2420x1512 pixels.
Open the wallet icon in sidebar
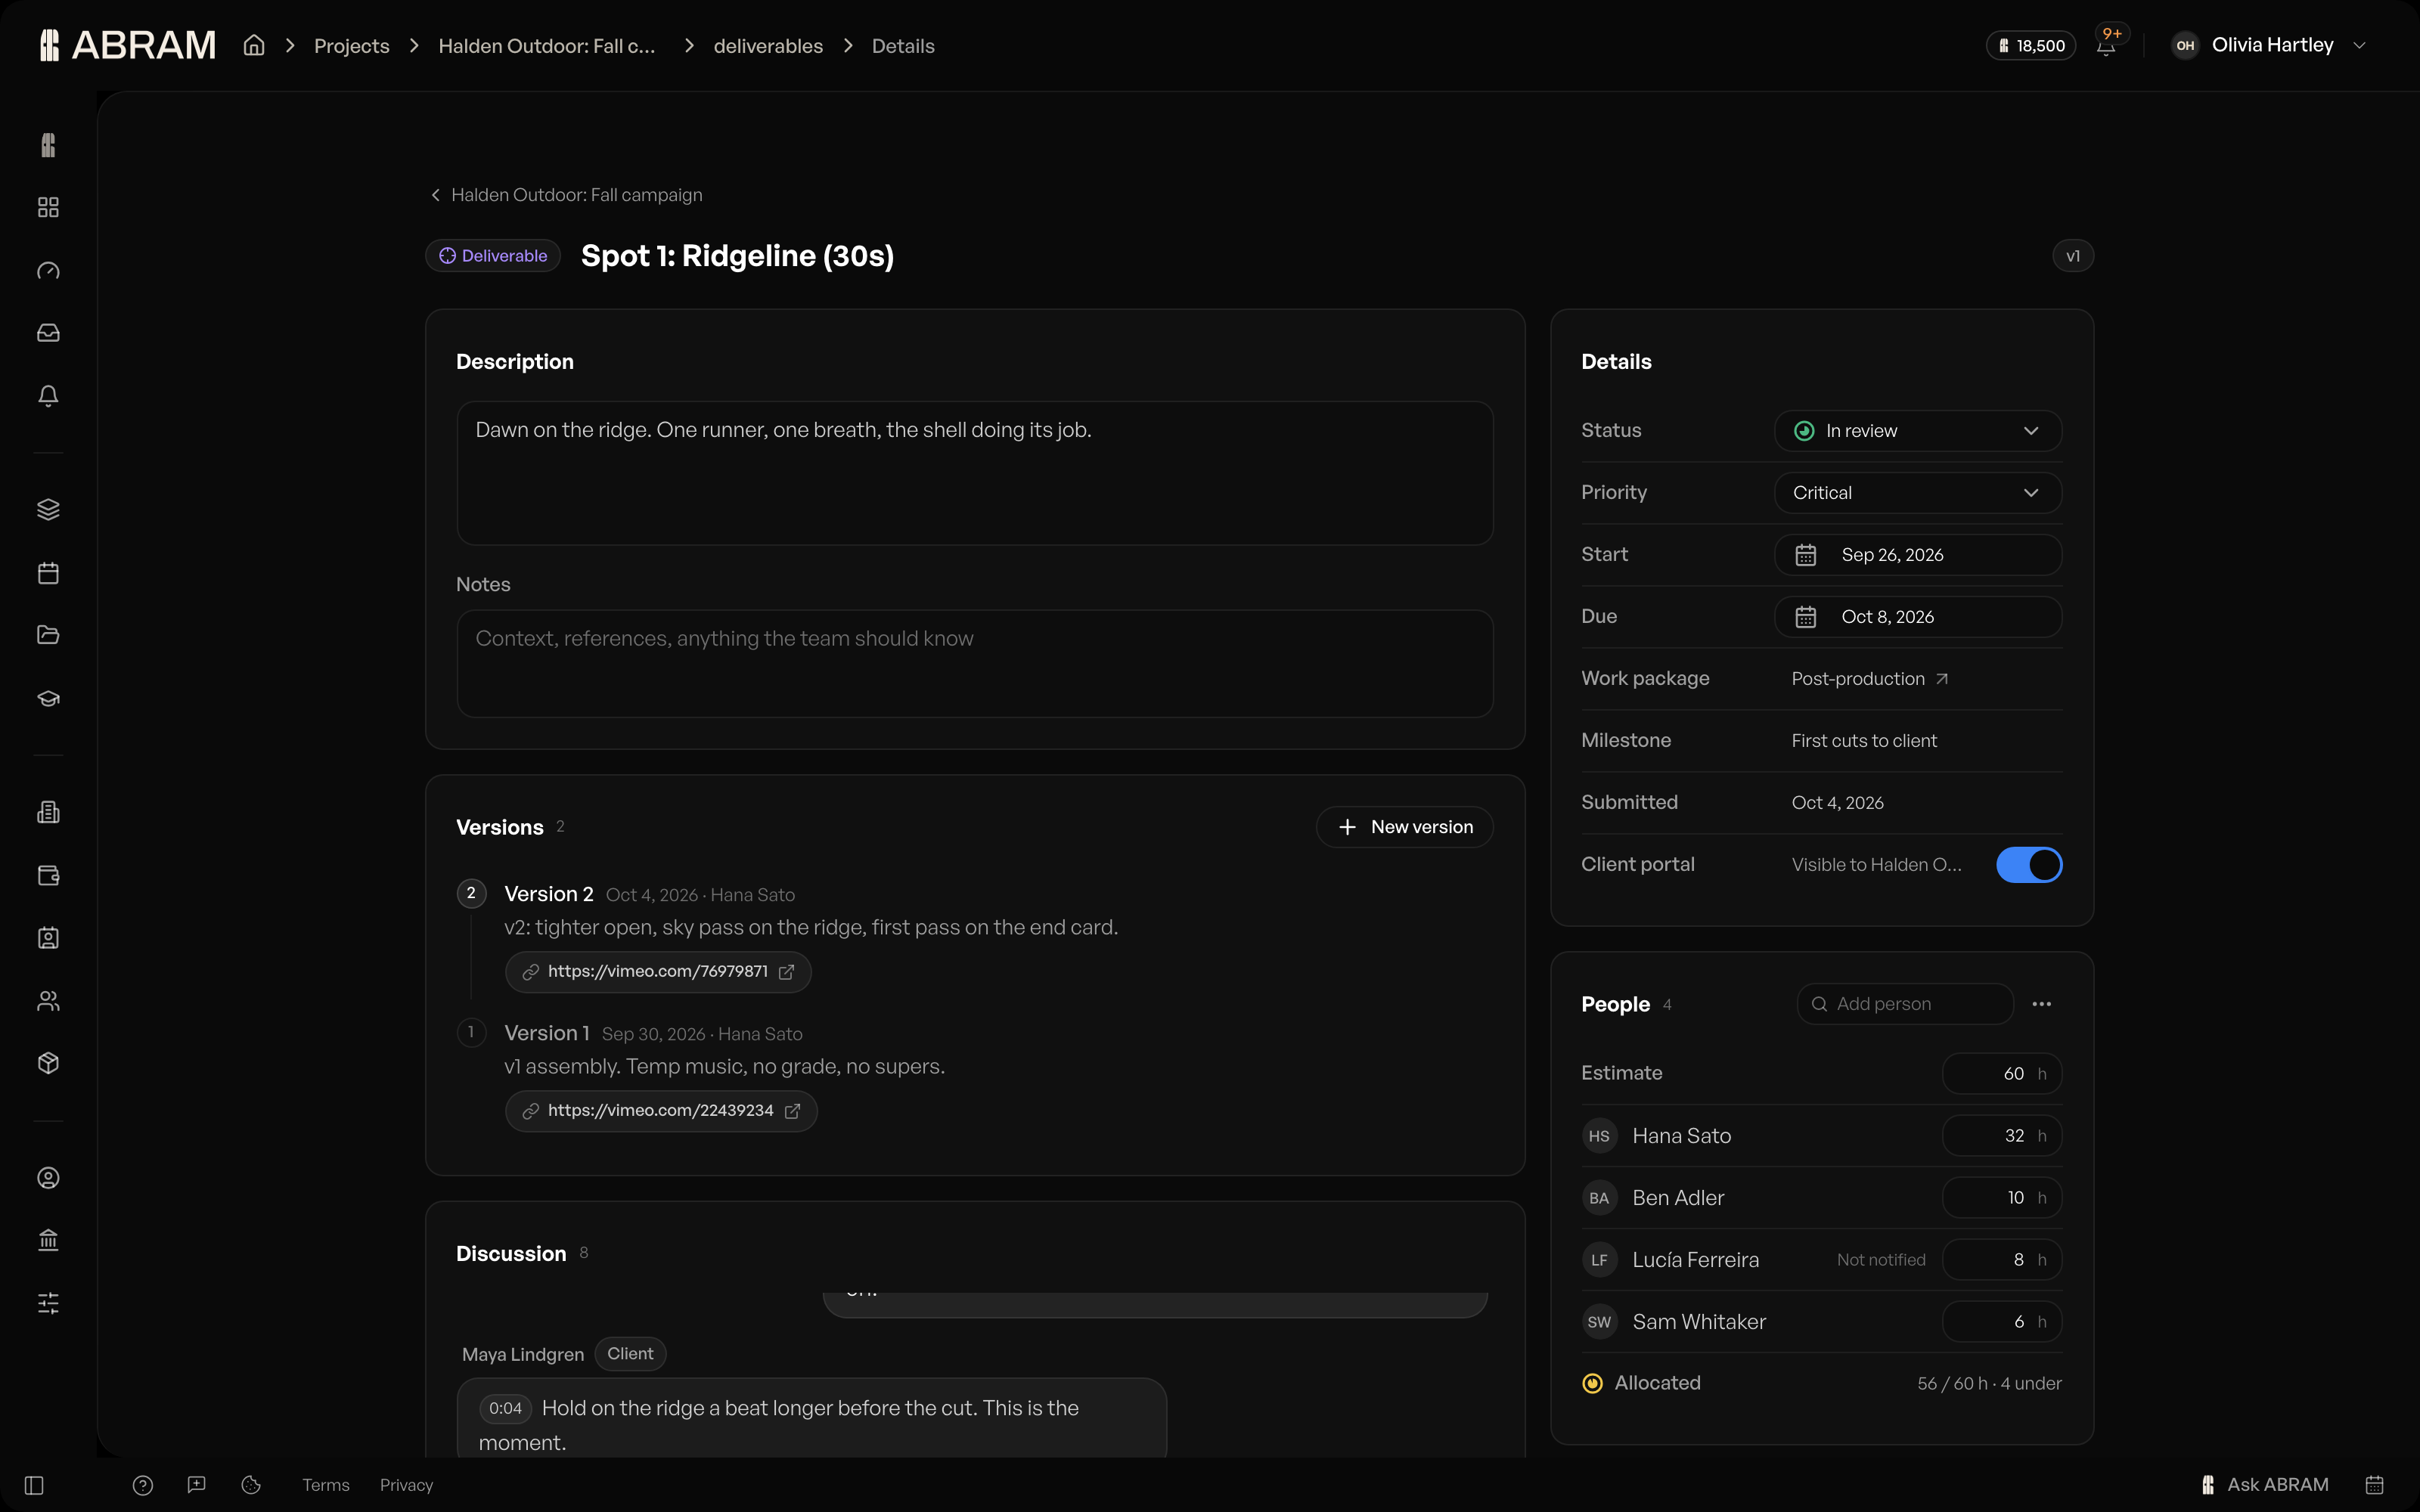coord(48,875)
